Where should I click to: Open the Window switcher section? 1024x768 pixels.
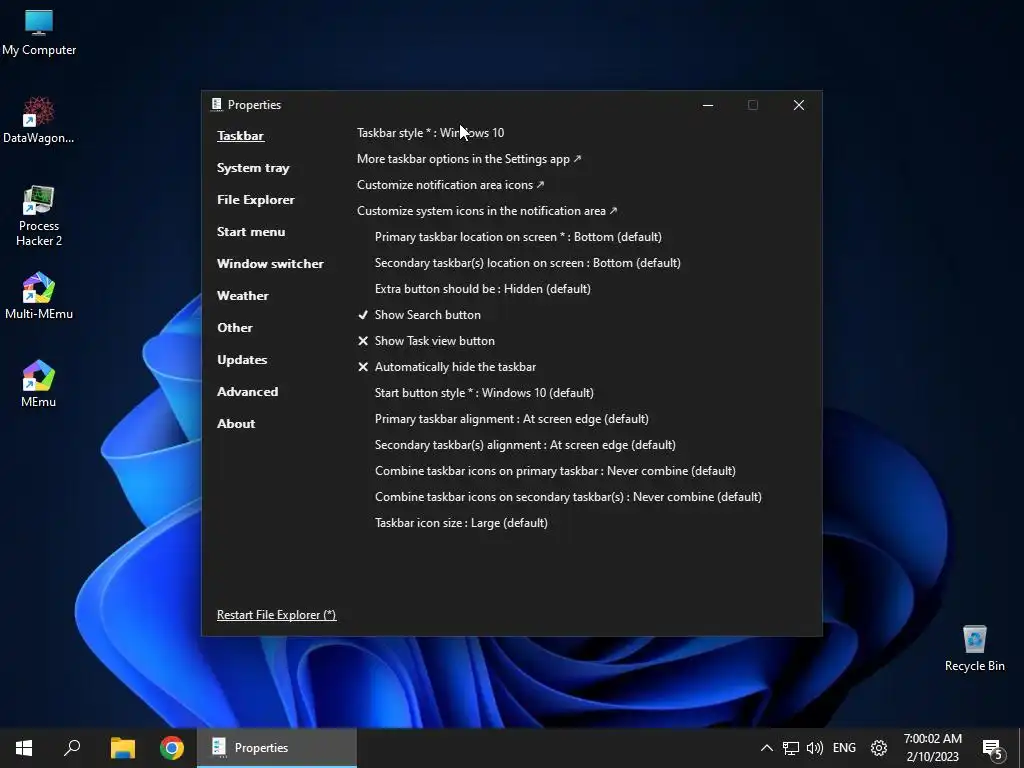click(x=270, y=264)
